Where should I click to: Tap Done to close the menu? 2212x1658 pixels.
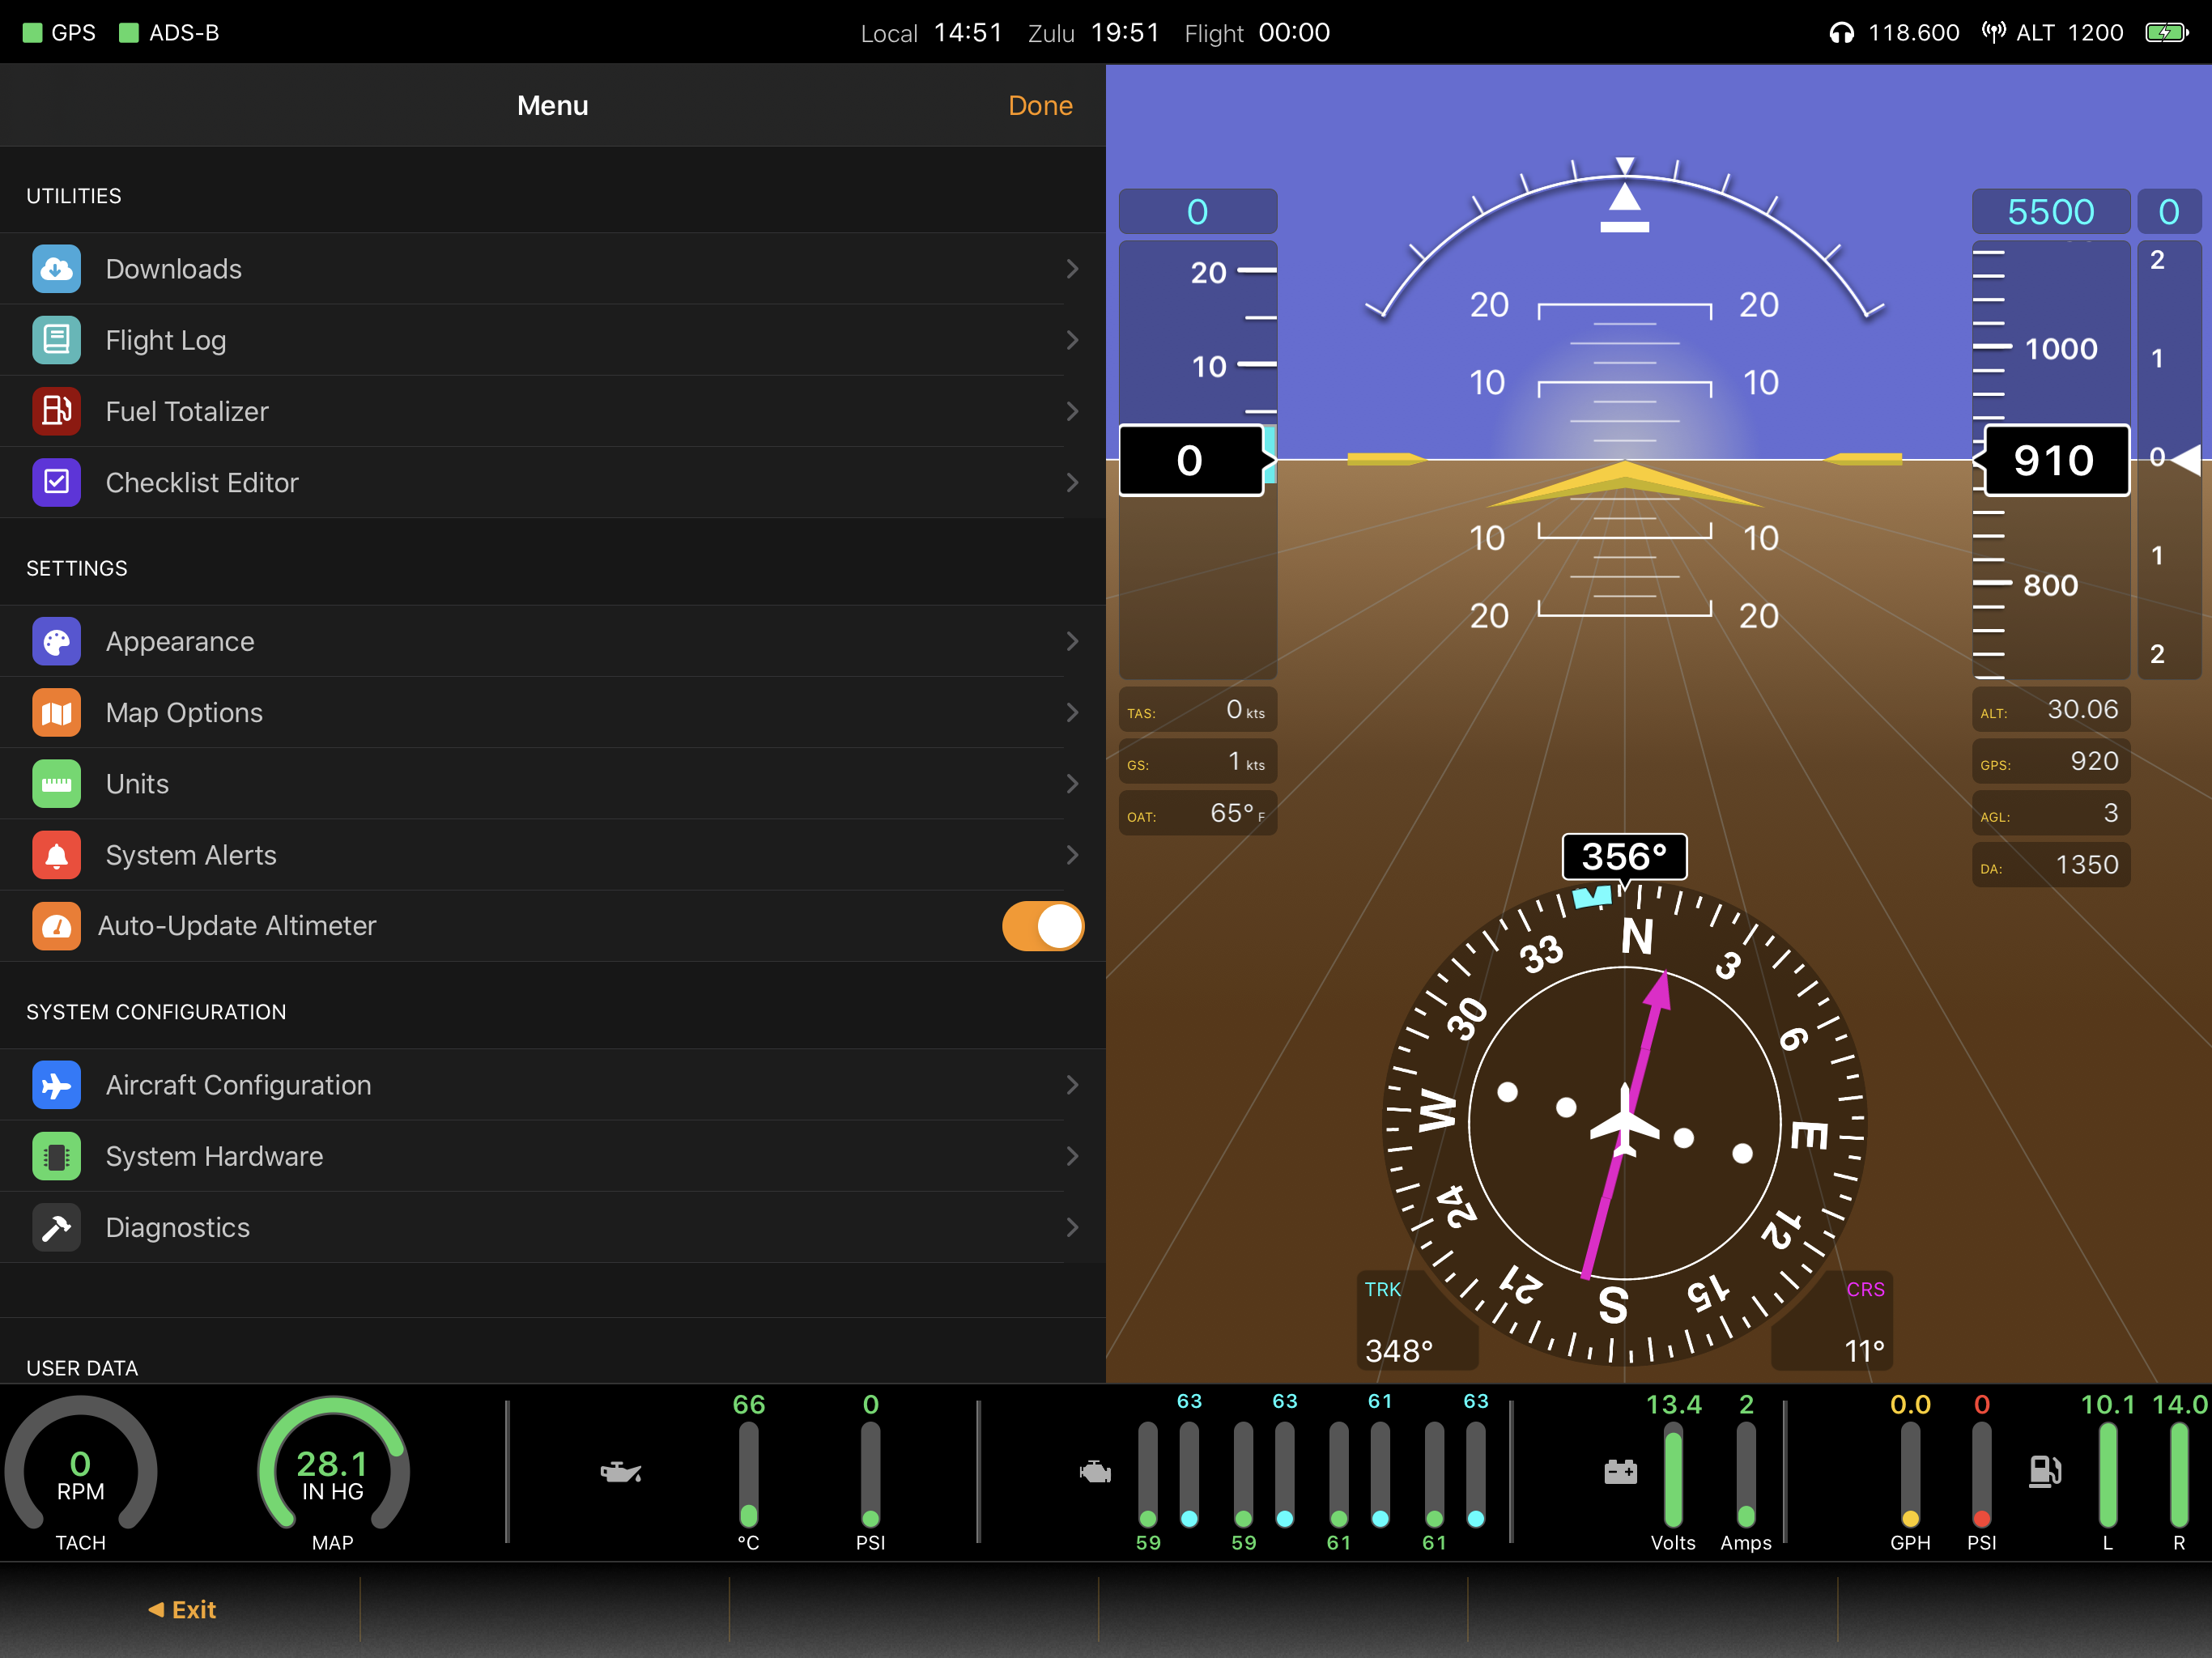click(1040, 105)
